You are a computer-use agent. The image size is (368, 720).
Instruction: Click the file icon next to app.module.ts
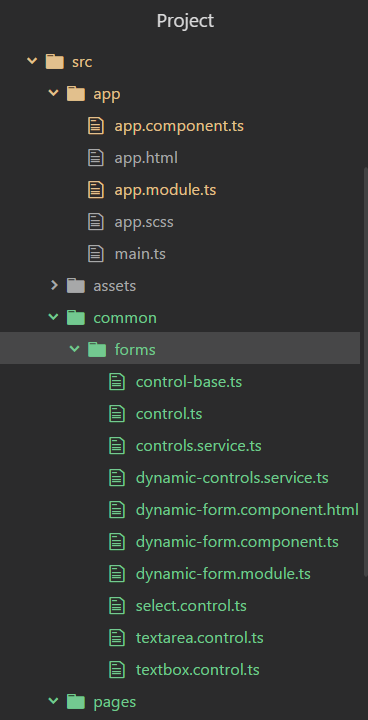(x=96, y=190)
